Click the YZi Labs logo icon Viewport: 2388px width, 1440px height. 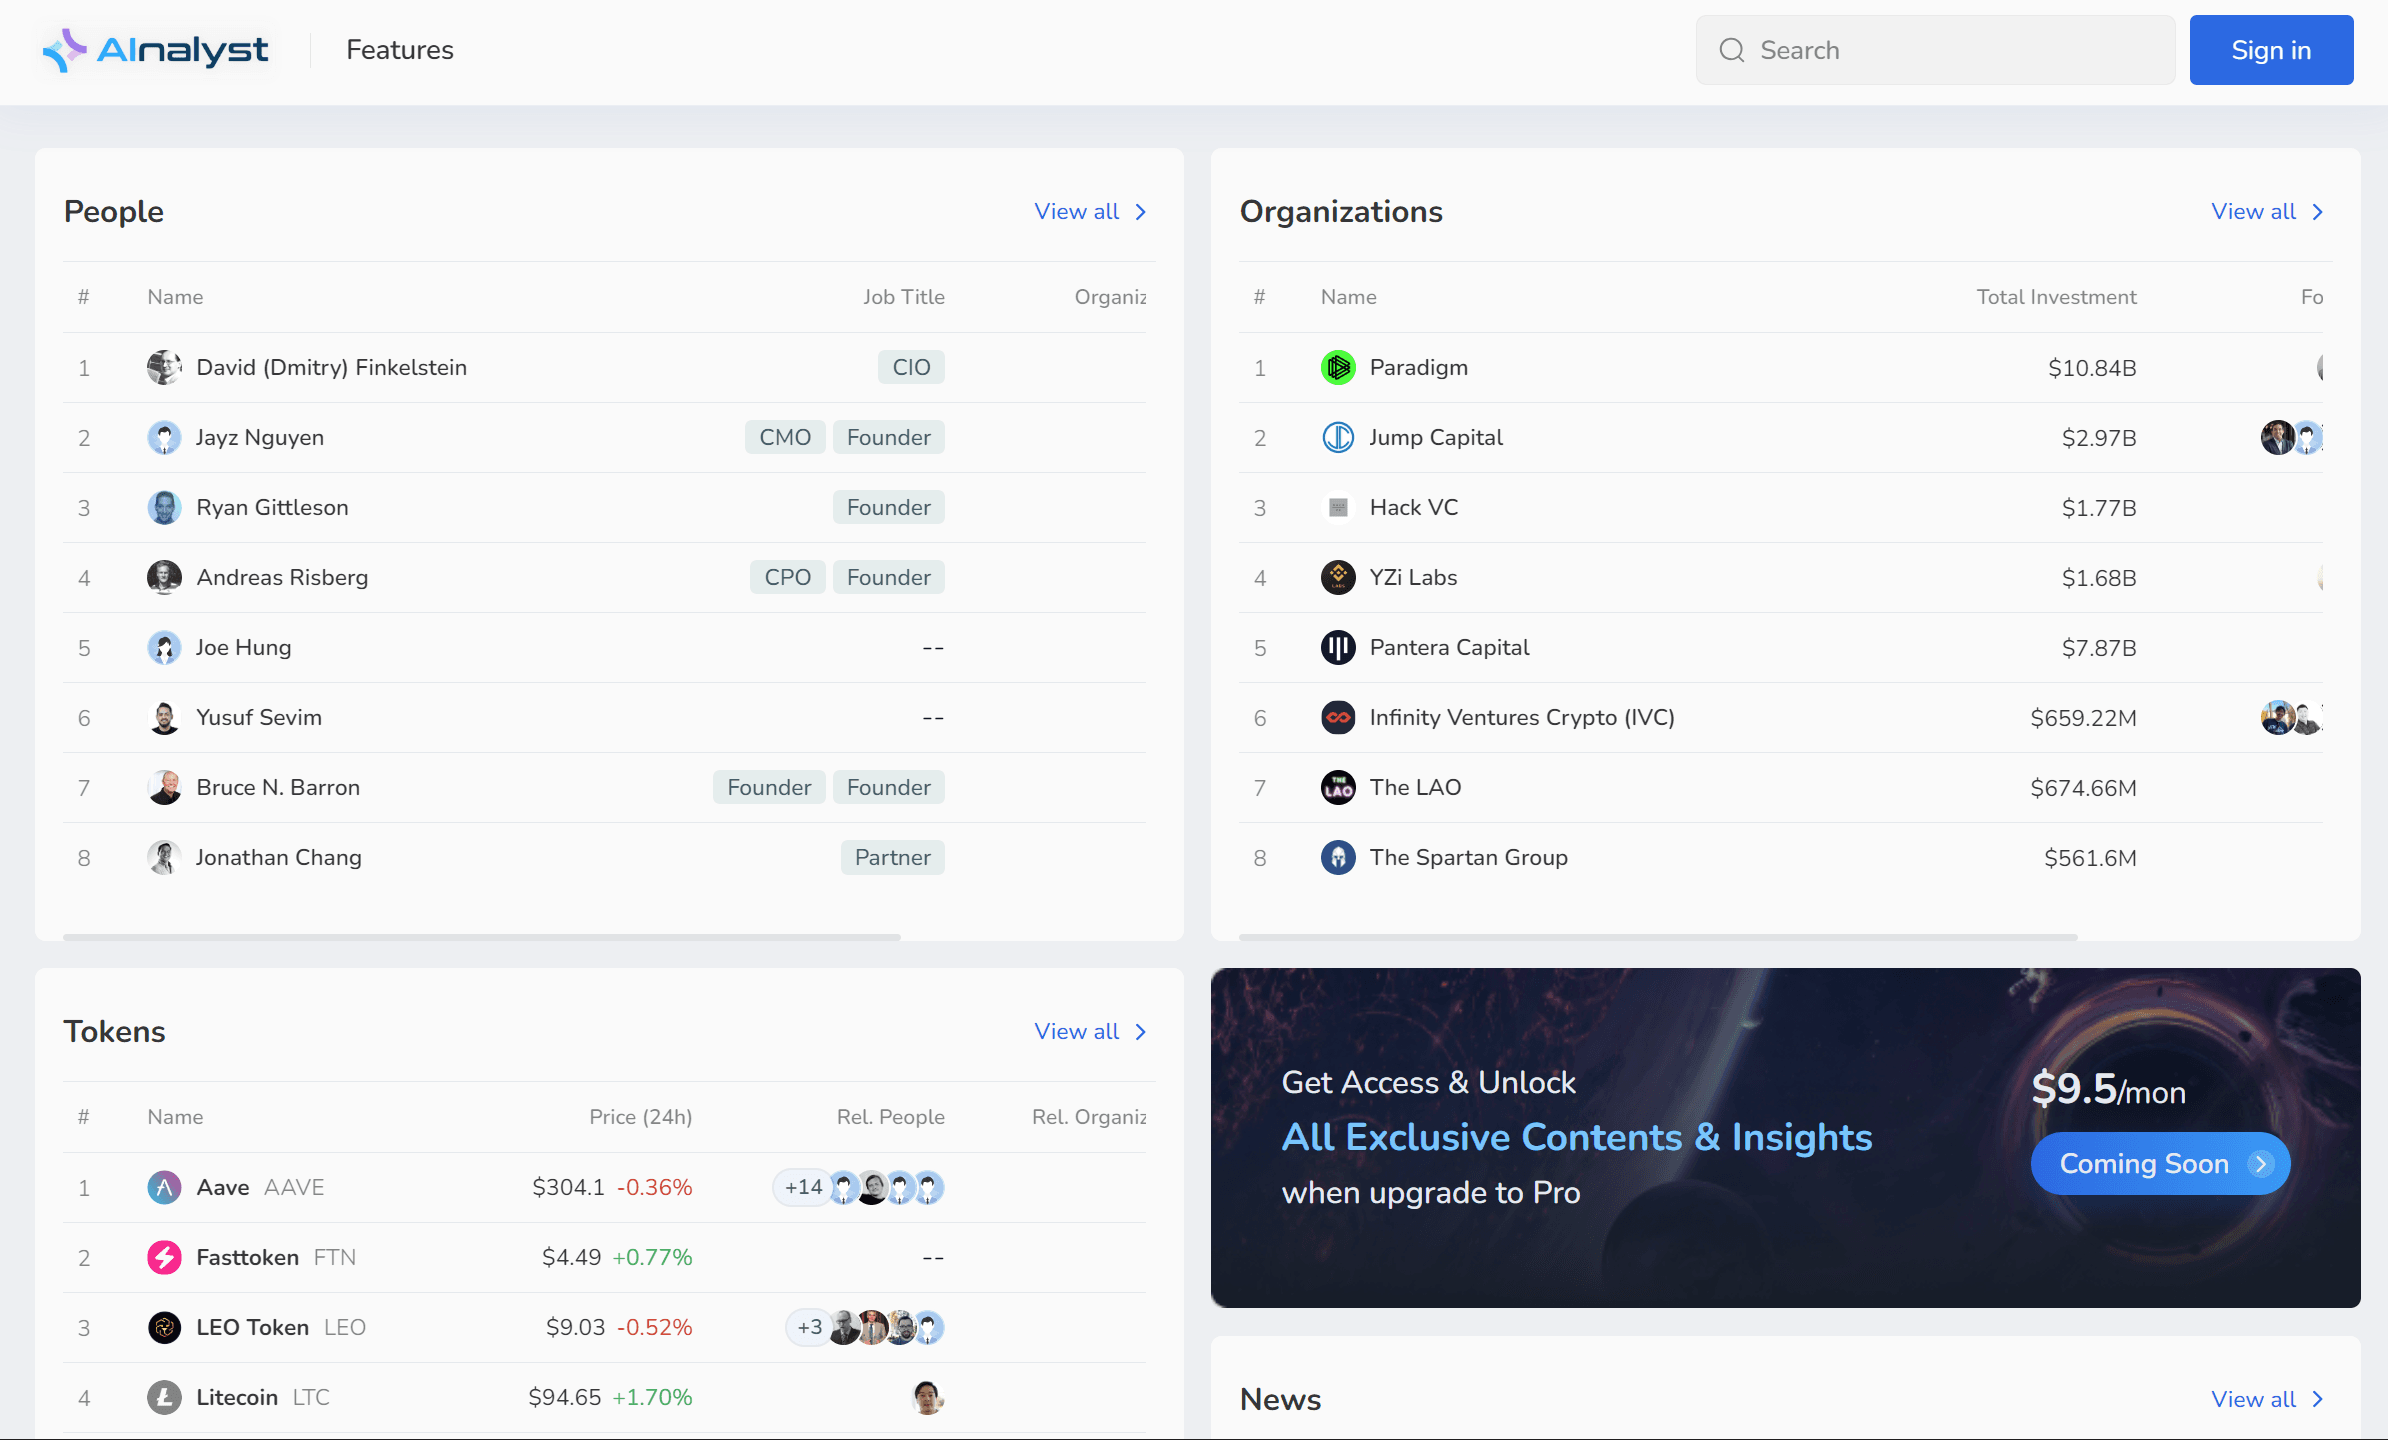click(1338, 578)
